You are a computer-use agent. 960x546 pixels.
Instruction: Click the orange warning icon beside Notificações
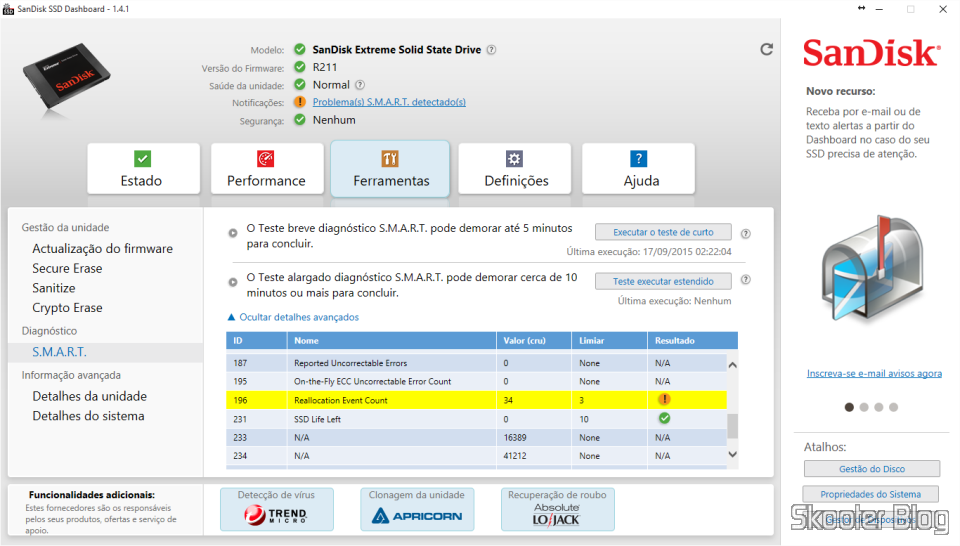[x=299, y=102]
